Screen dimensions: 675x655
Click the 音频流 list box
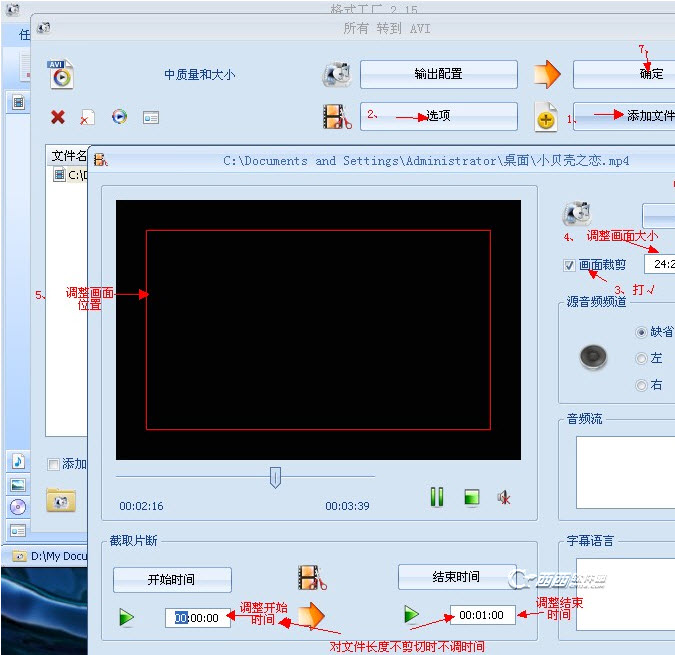tap(625, 473)
